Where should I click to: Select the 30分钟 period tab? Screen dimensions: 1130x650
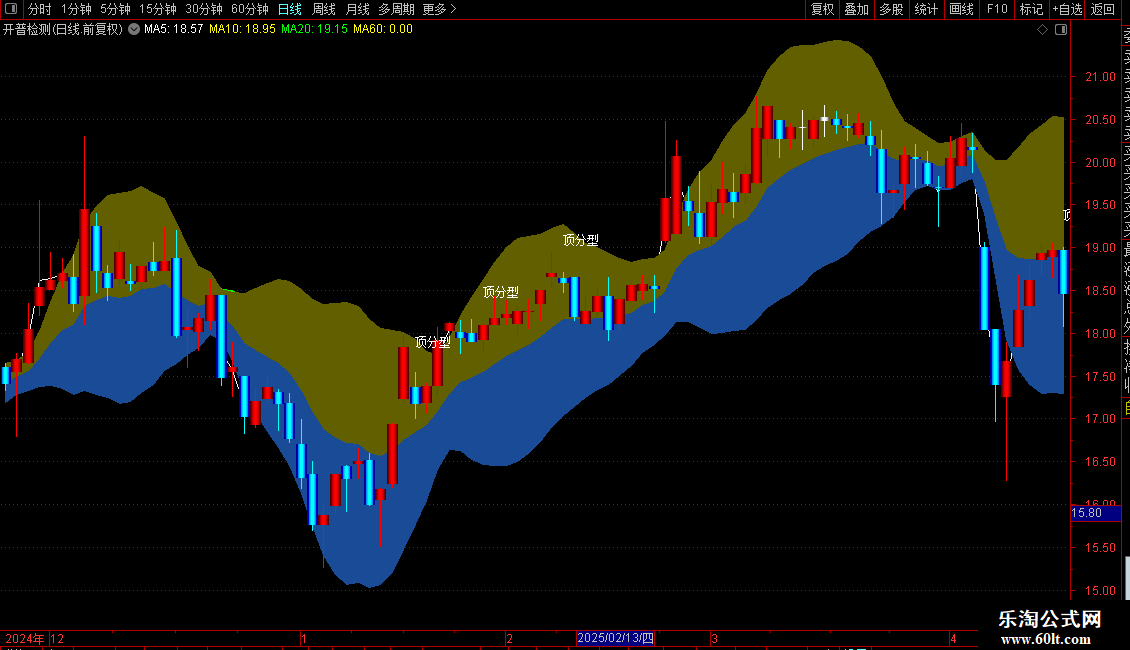coord(204,9)
